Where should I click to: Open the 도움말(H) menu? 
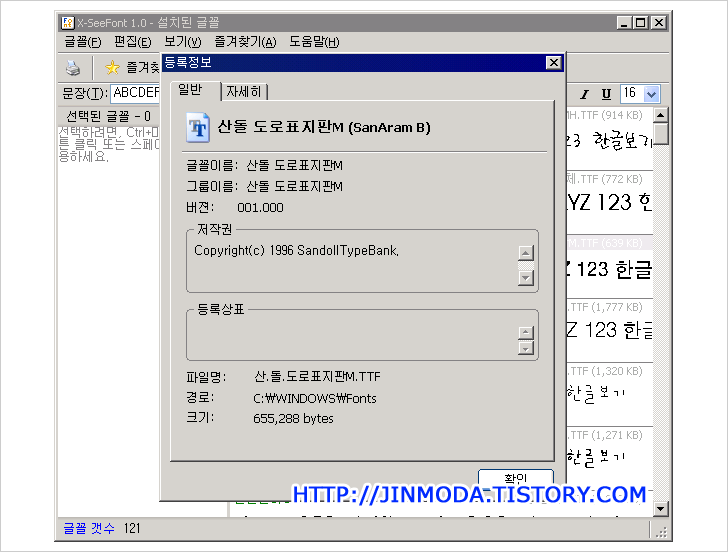[314, 42]
